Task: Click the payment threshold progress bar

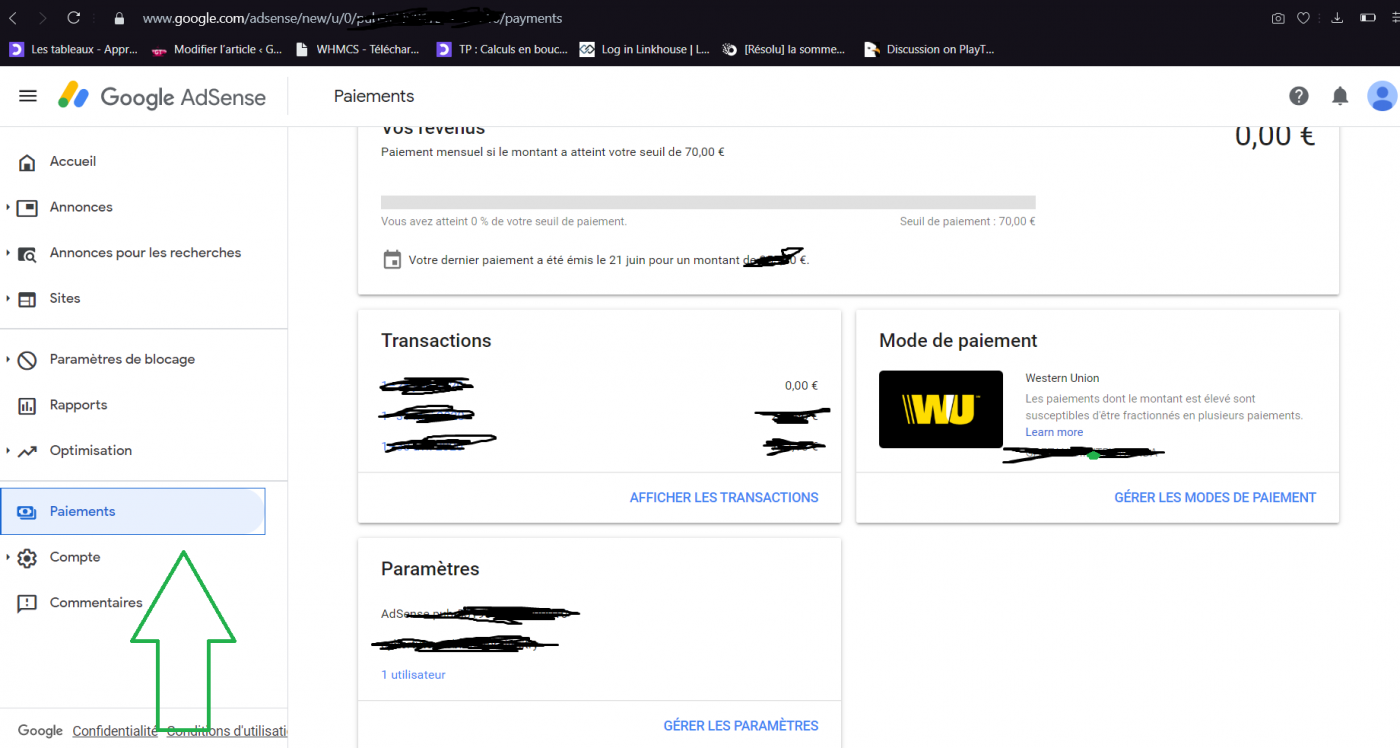Action: click(708, 202)
